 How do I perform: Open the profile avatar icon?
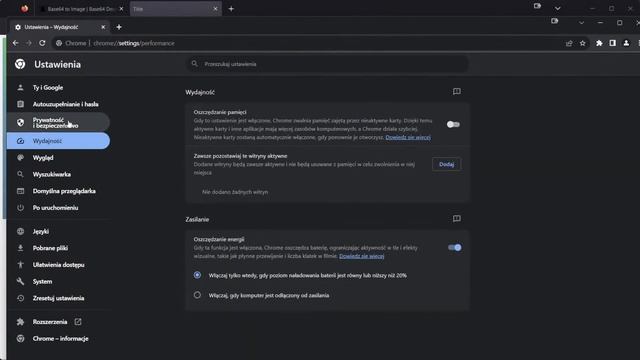[x=626, y=43]
